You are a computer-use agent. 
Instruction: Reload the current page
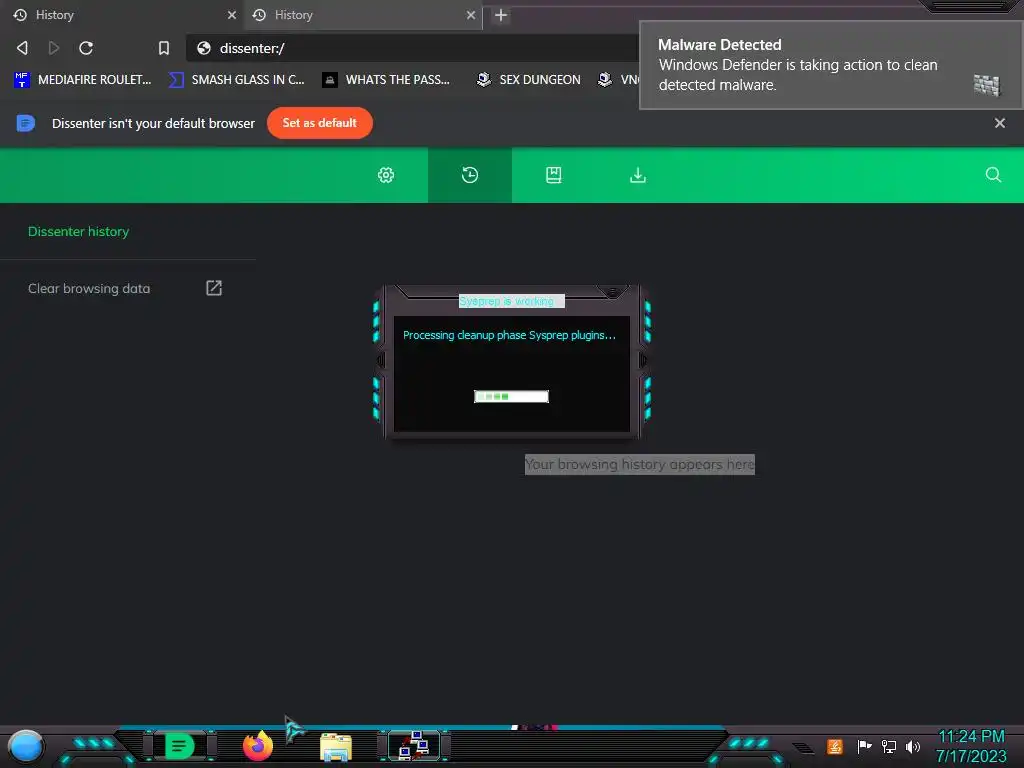86,48
